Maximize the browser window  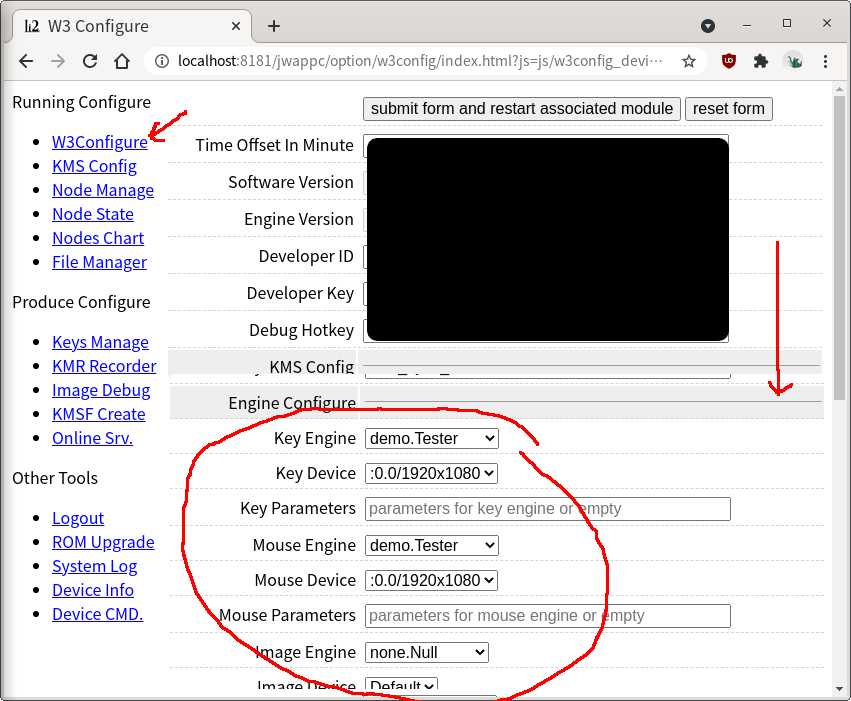(x=787, y=23)
